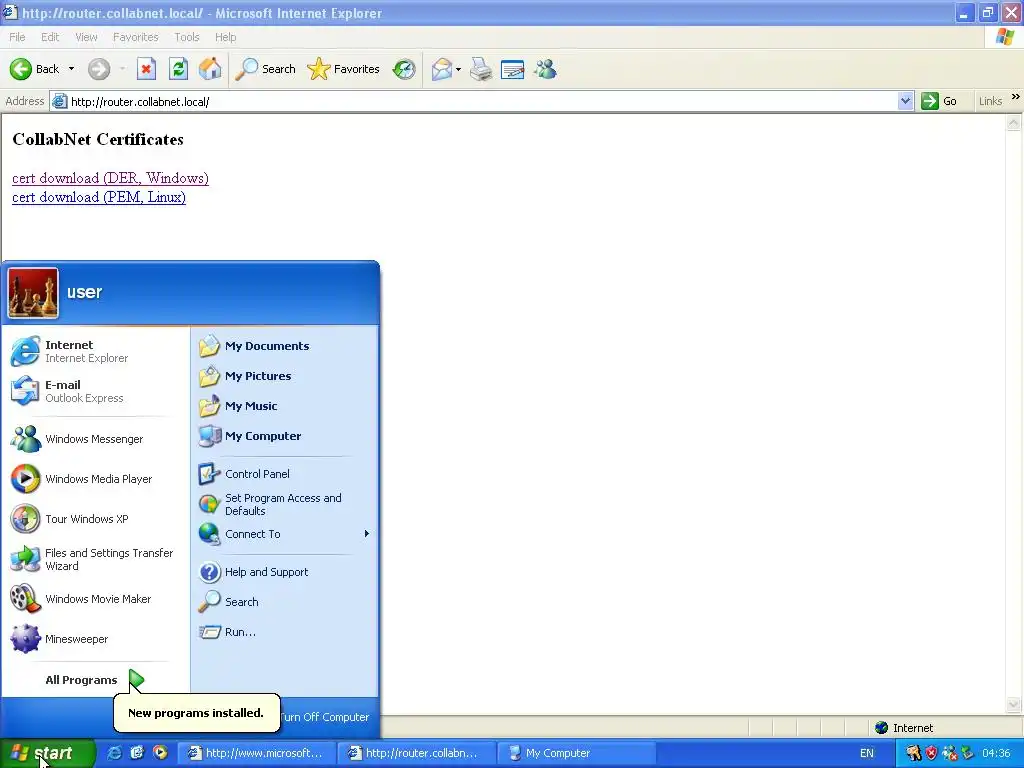Click the Start button
1024x768 pixels.
[x=48, y=753]
